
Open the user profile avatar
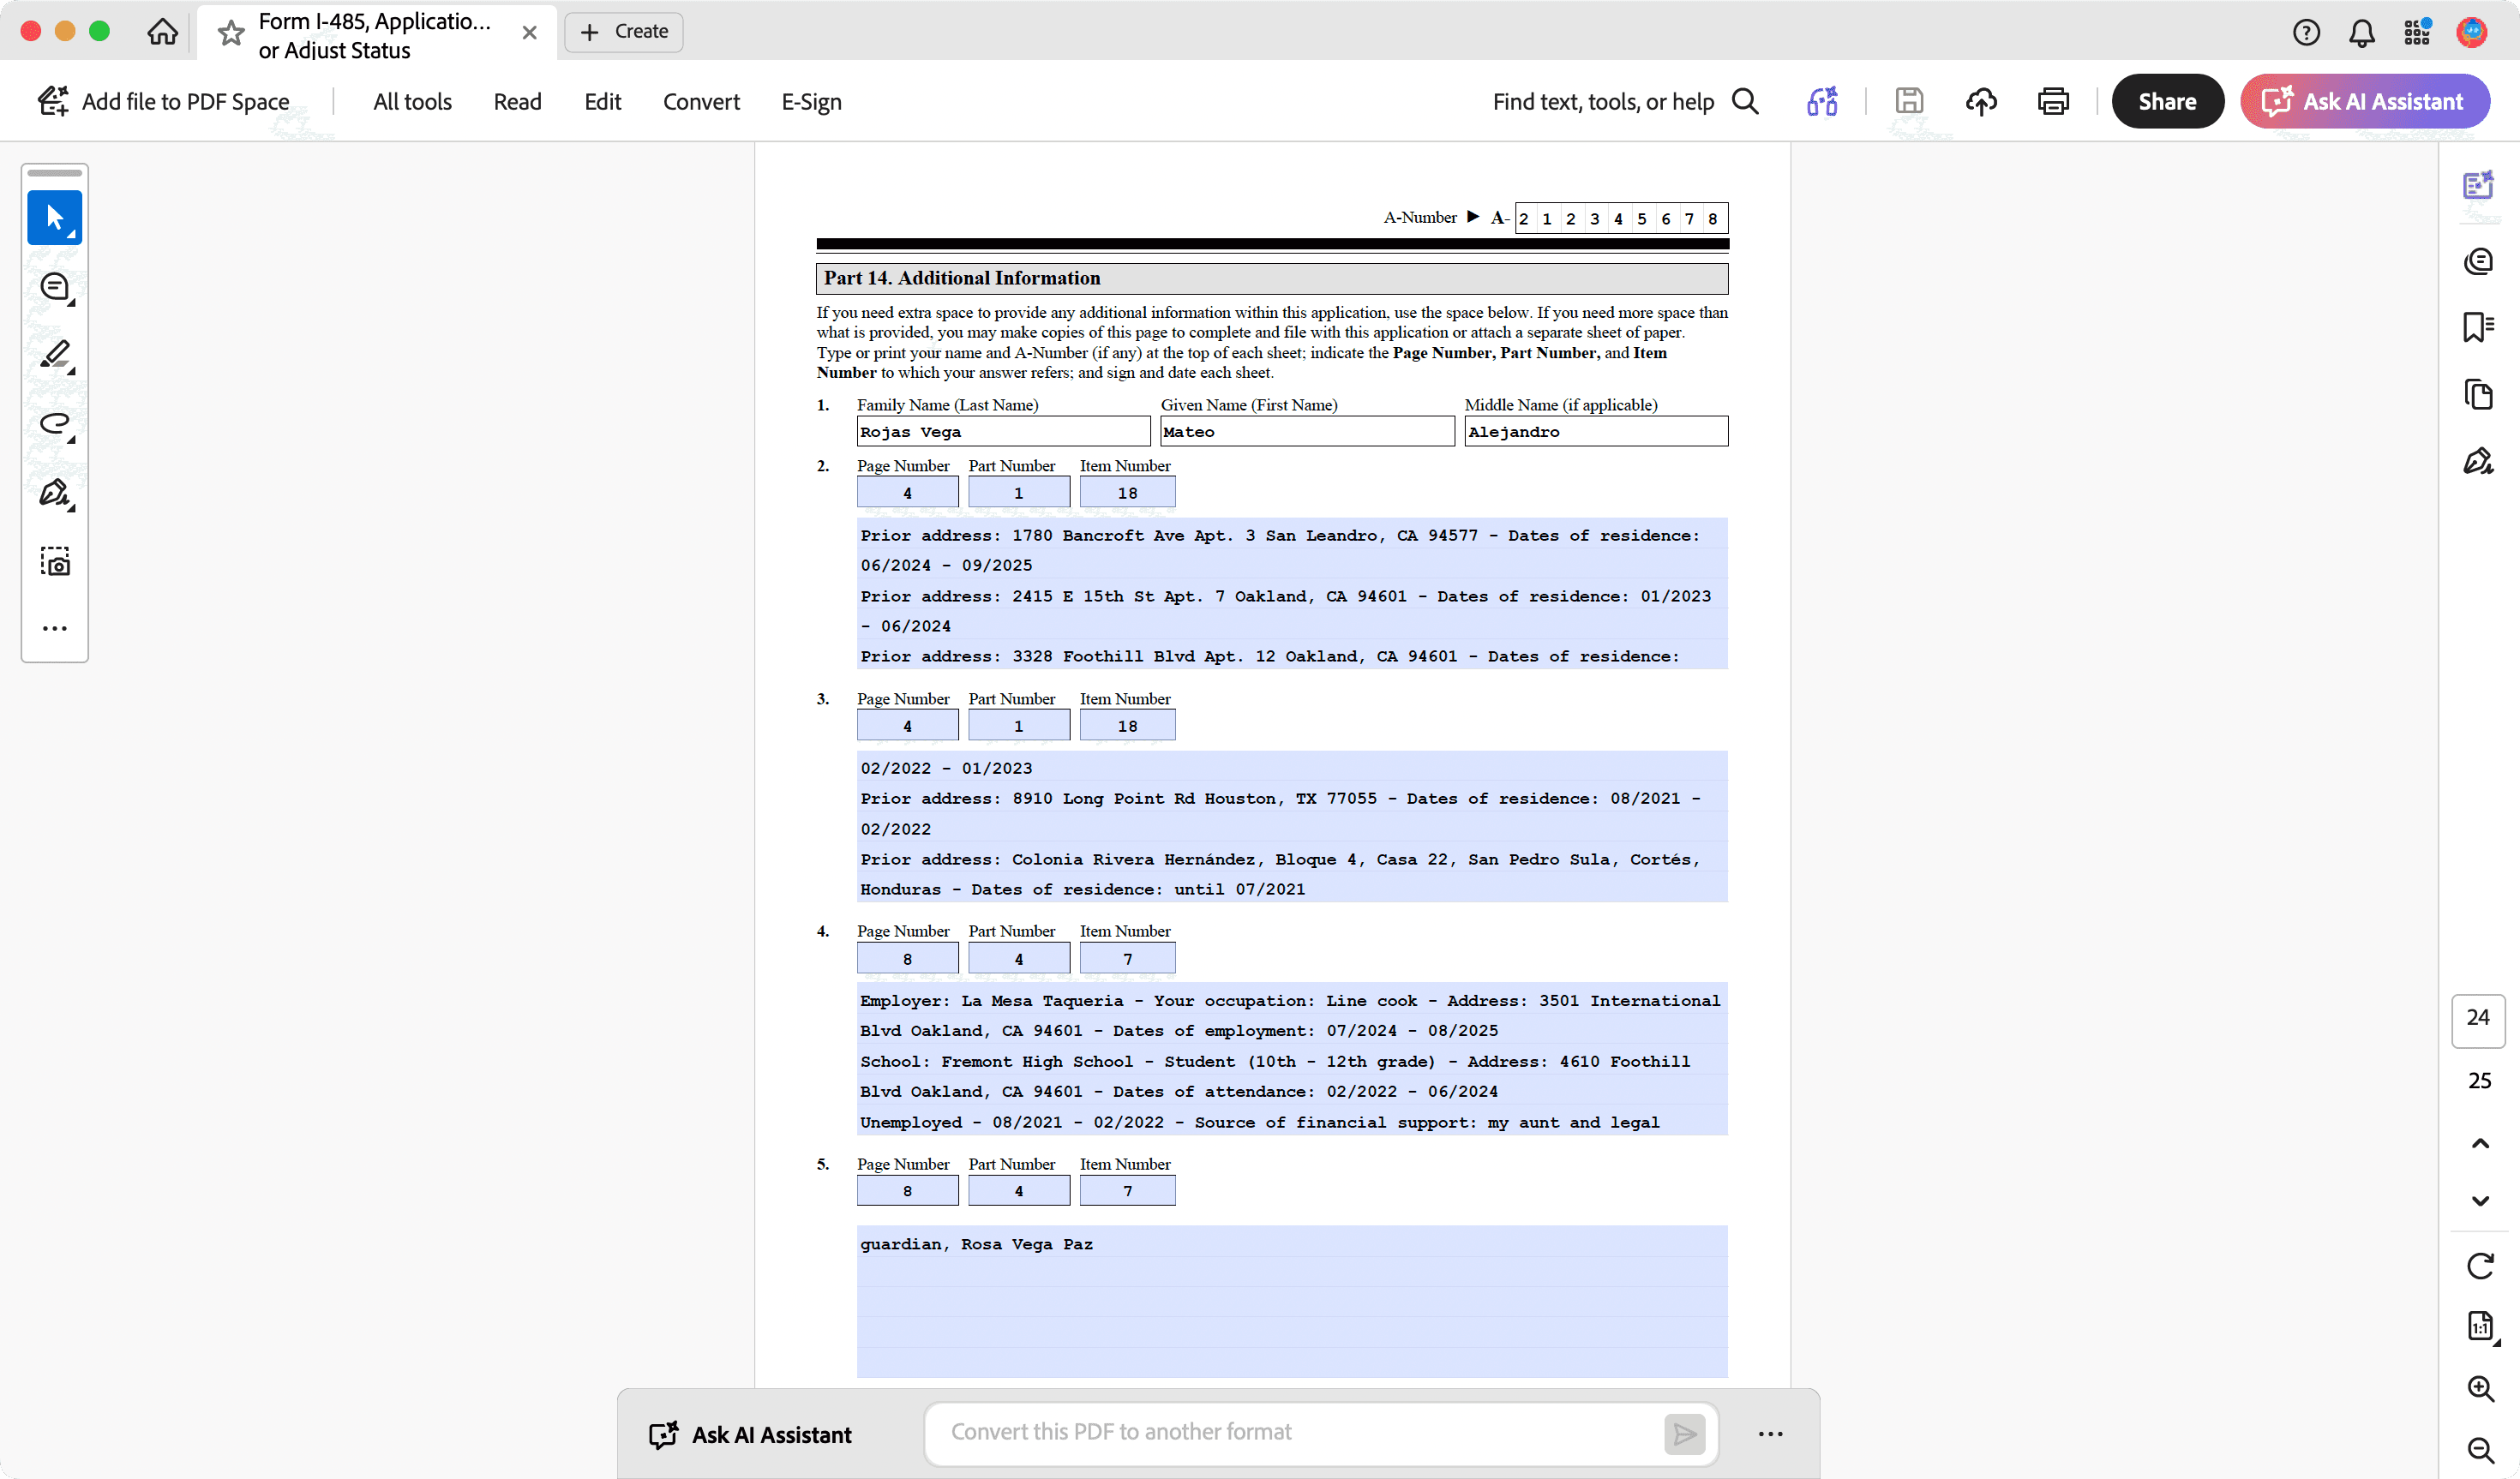tap(2472, 33)
